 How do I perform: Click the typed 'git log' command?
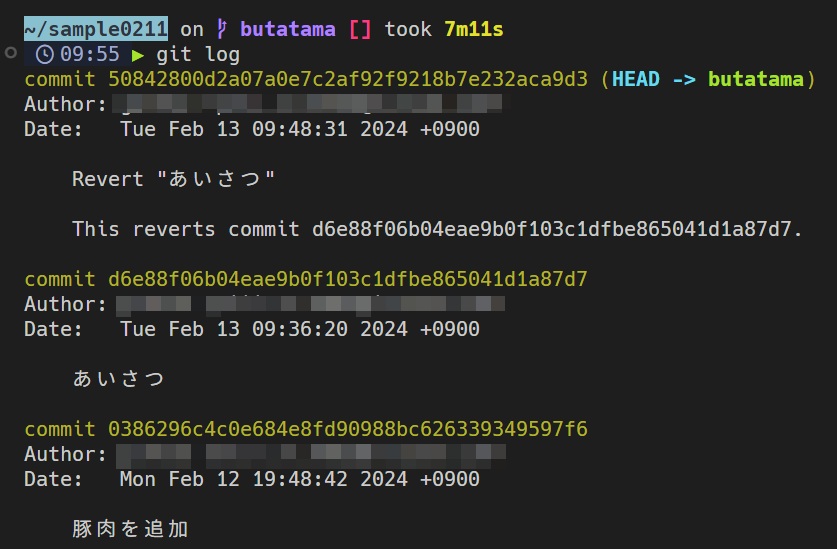198,54
